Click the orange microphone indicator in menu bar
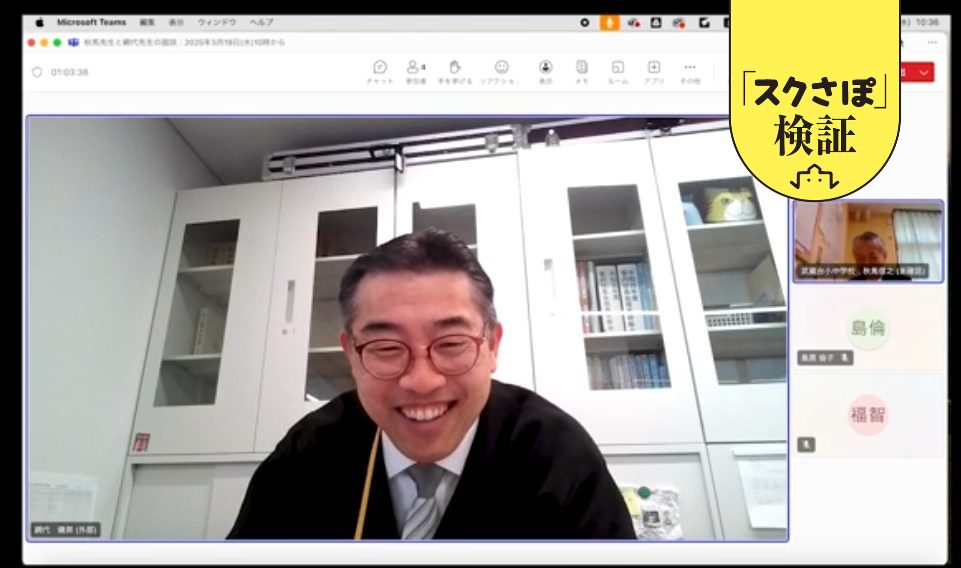961x568 pixels. [609, 22]
